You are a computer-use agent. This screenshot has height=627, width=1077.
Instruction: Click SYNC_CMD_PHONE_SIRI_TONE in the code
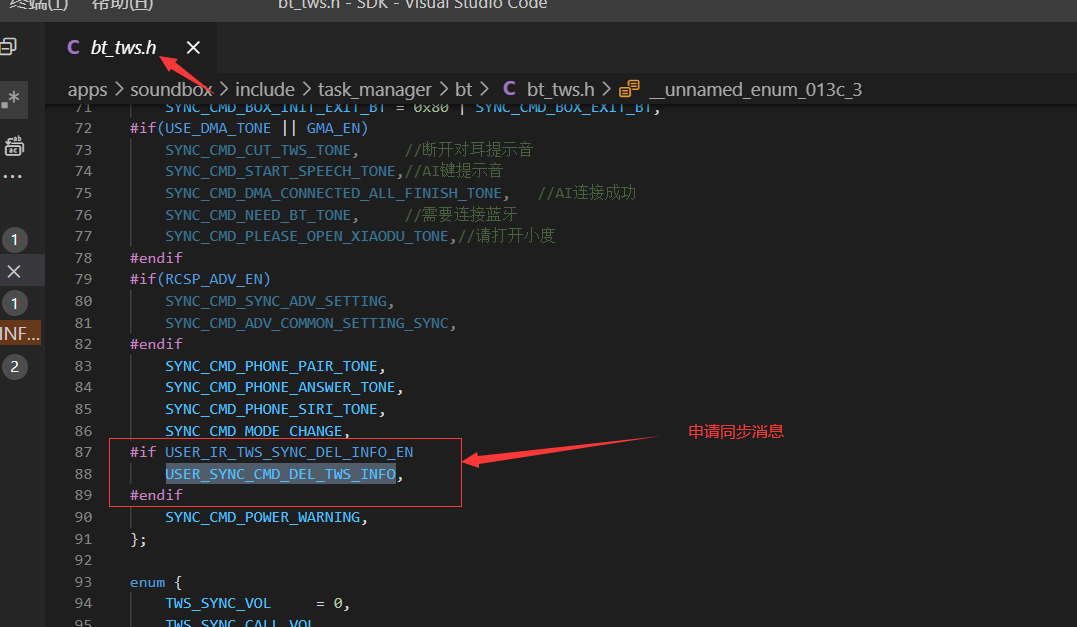click(x=271, y=409)
